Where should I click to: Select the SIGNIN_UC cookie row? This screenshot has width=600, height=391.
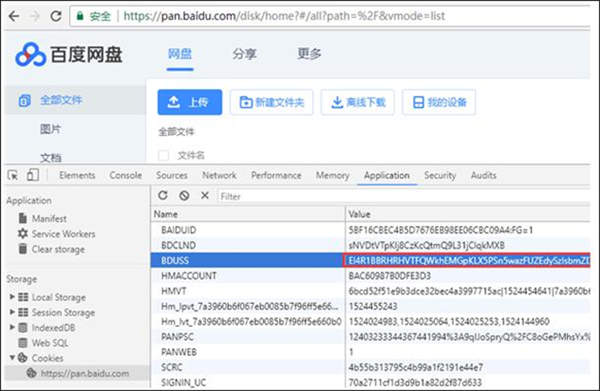(370, 382)
